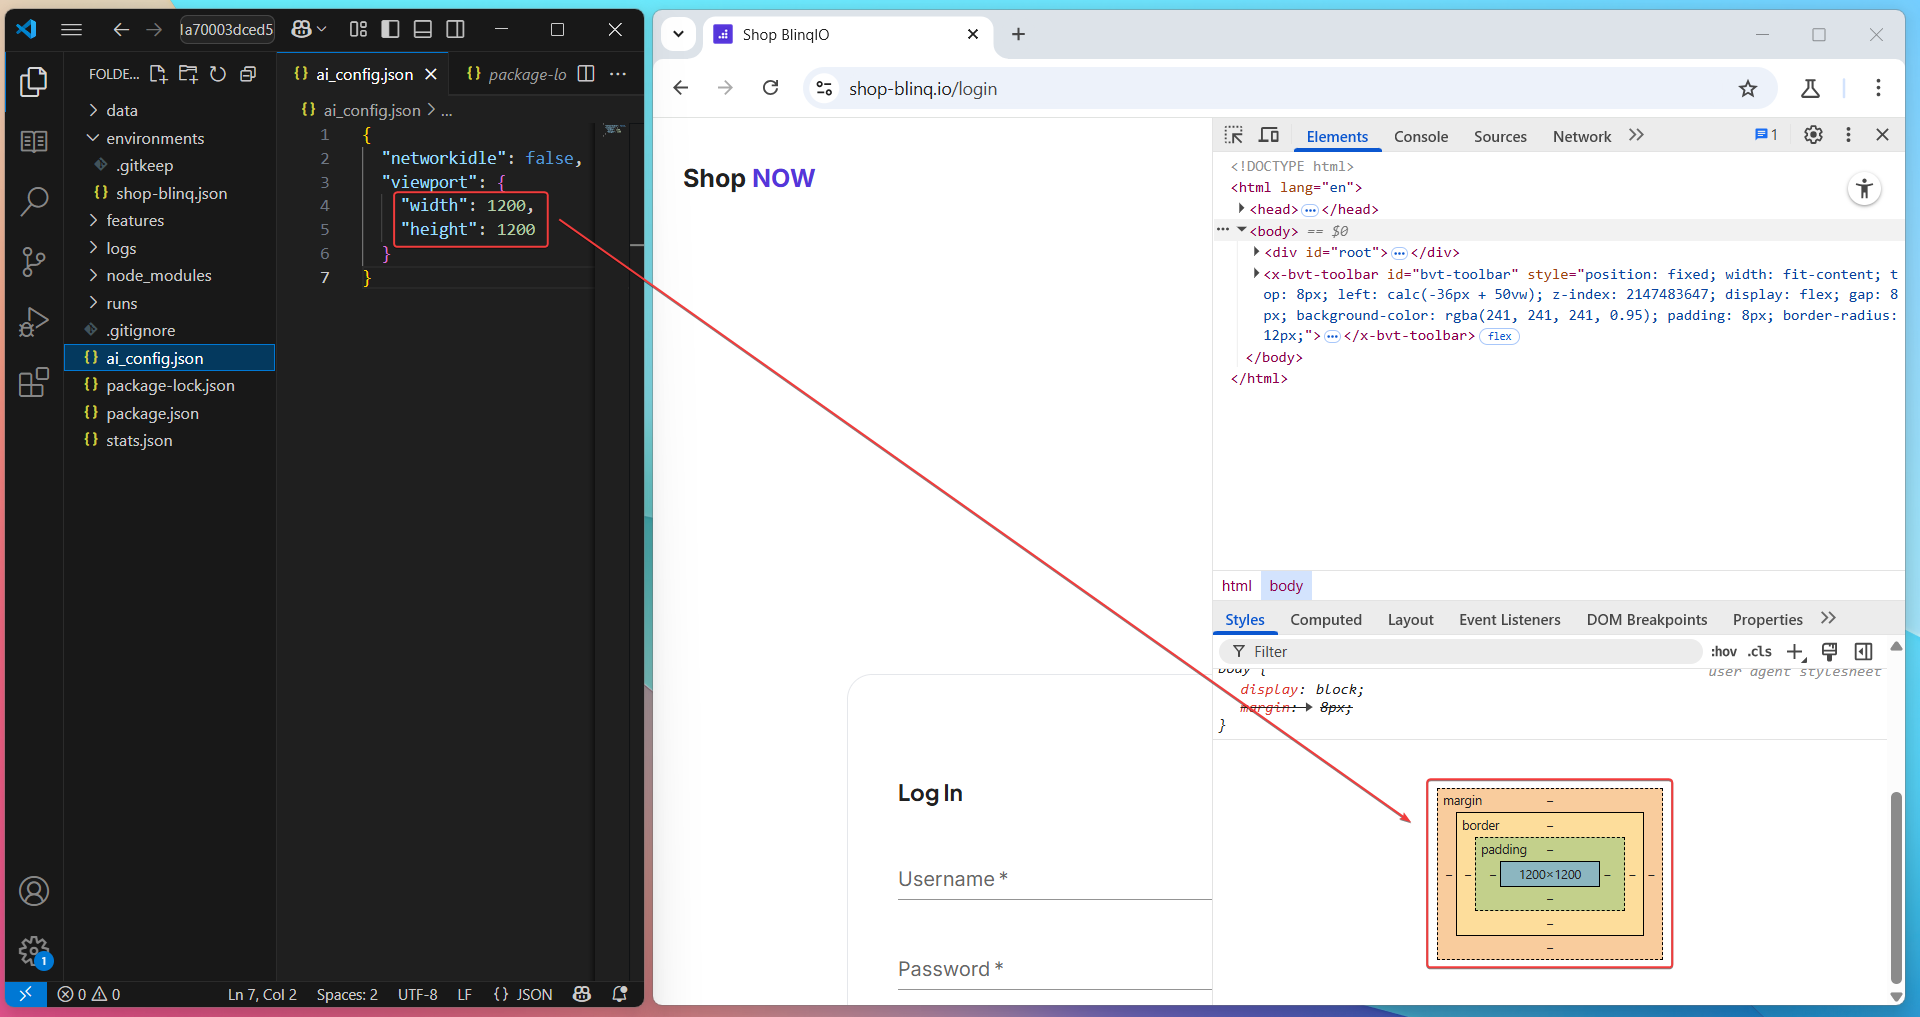Expand the features folder
This screenshot has height=1017, width=1920.
point(135,221)
